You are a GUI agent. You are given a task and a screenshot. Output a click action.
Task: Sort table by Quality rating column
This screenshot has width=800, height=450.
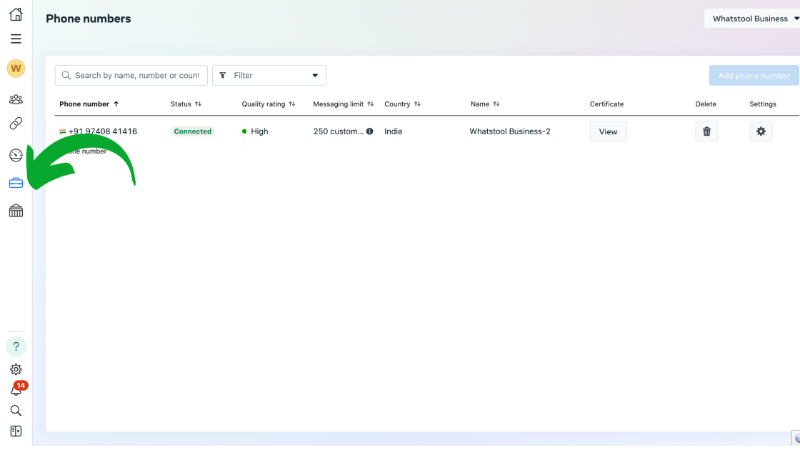tap(268, 104)
